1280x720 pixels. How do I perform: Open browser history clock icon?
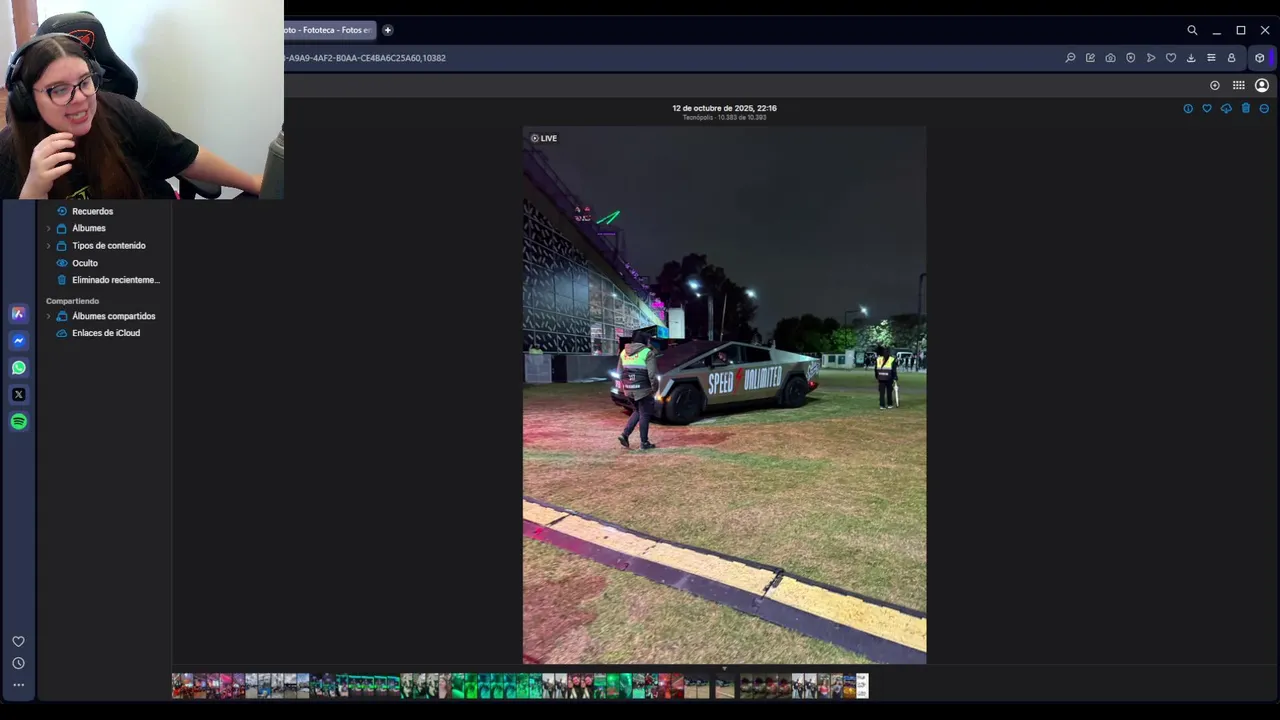pos(18,663)
